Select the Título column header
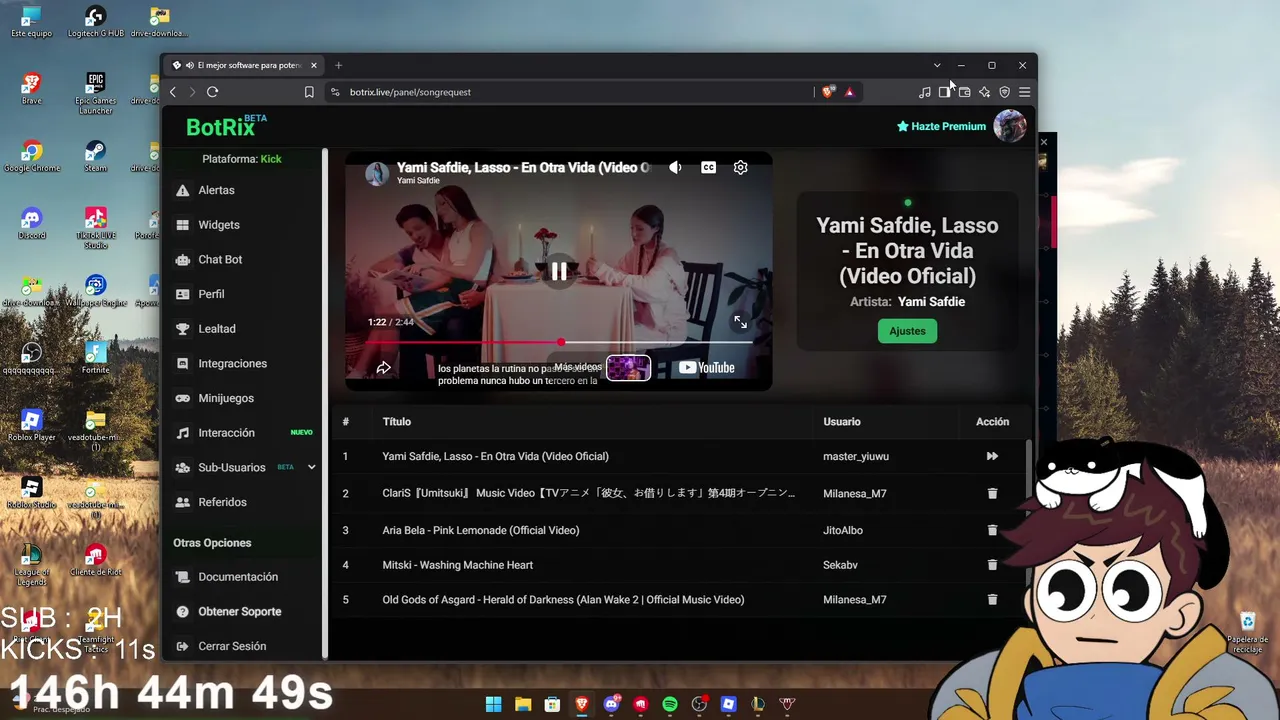Image resolution: width=1280 pixels, height=720 pixels. click(397, 422)
